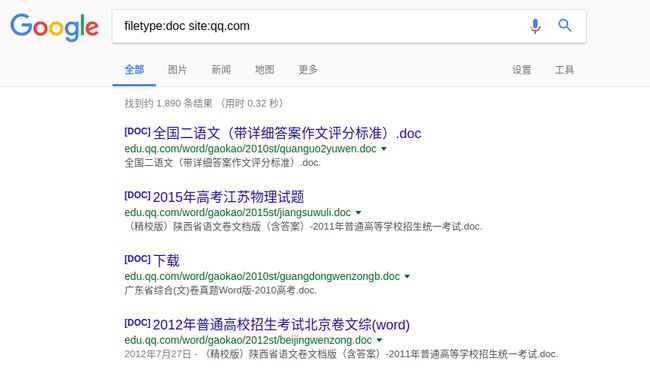Viewport: 650px width, 370px height.
Task: Expand dropdown arrow next to jiangsuwuli.doc URL
Action: [358, 213]
